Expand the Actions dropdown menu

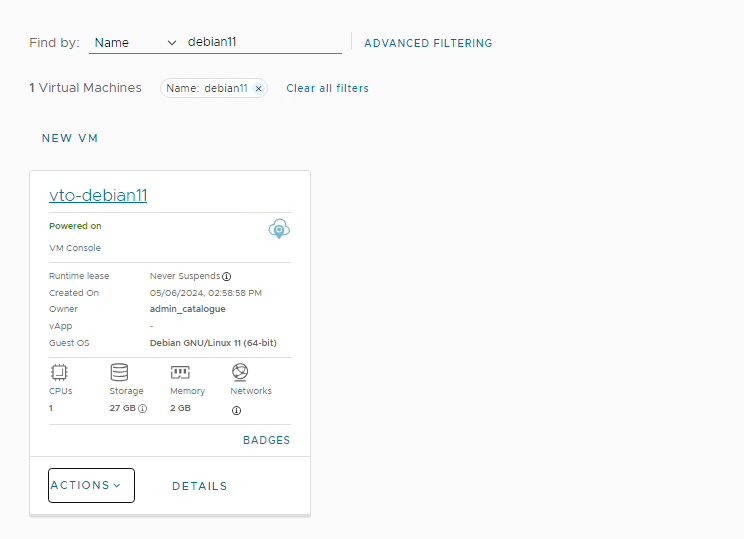[91, 485]
